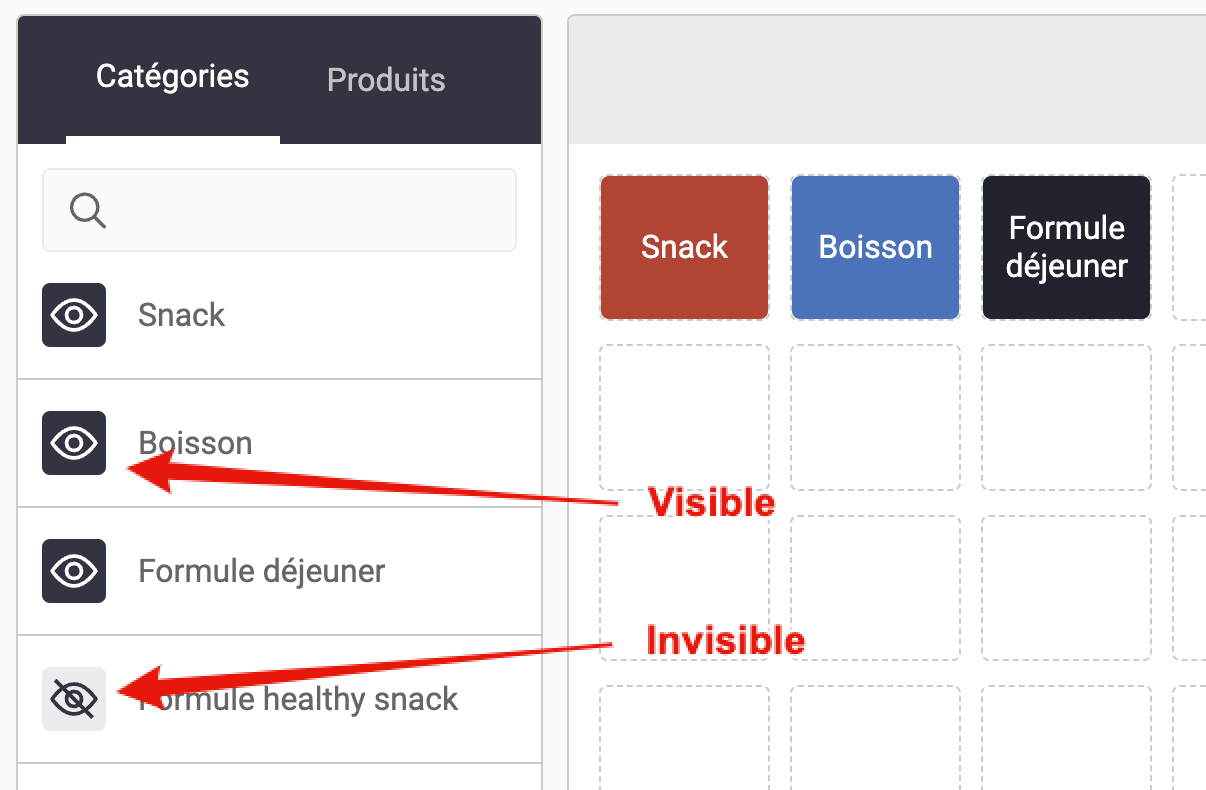Hide the Formule déjeuner category
Screen dimensions: 1206x790
(x=74, y=571)
